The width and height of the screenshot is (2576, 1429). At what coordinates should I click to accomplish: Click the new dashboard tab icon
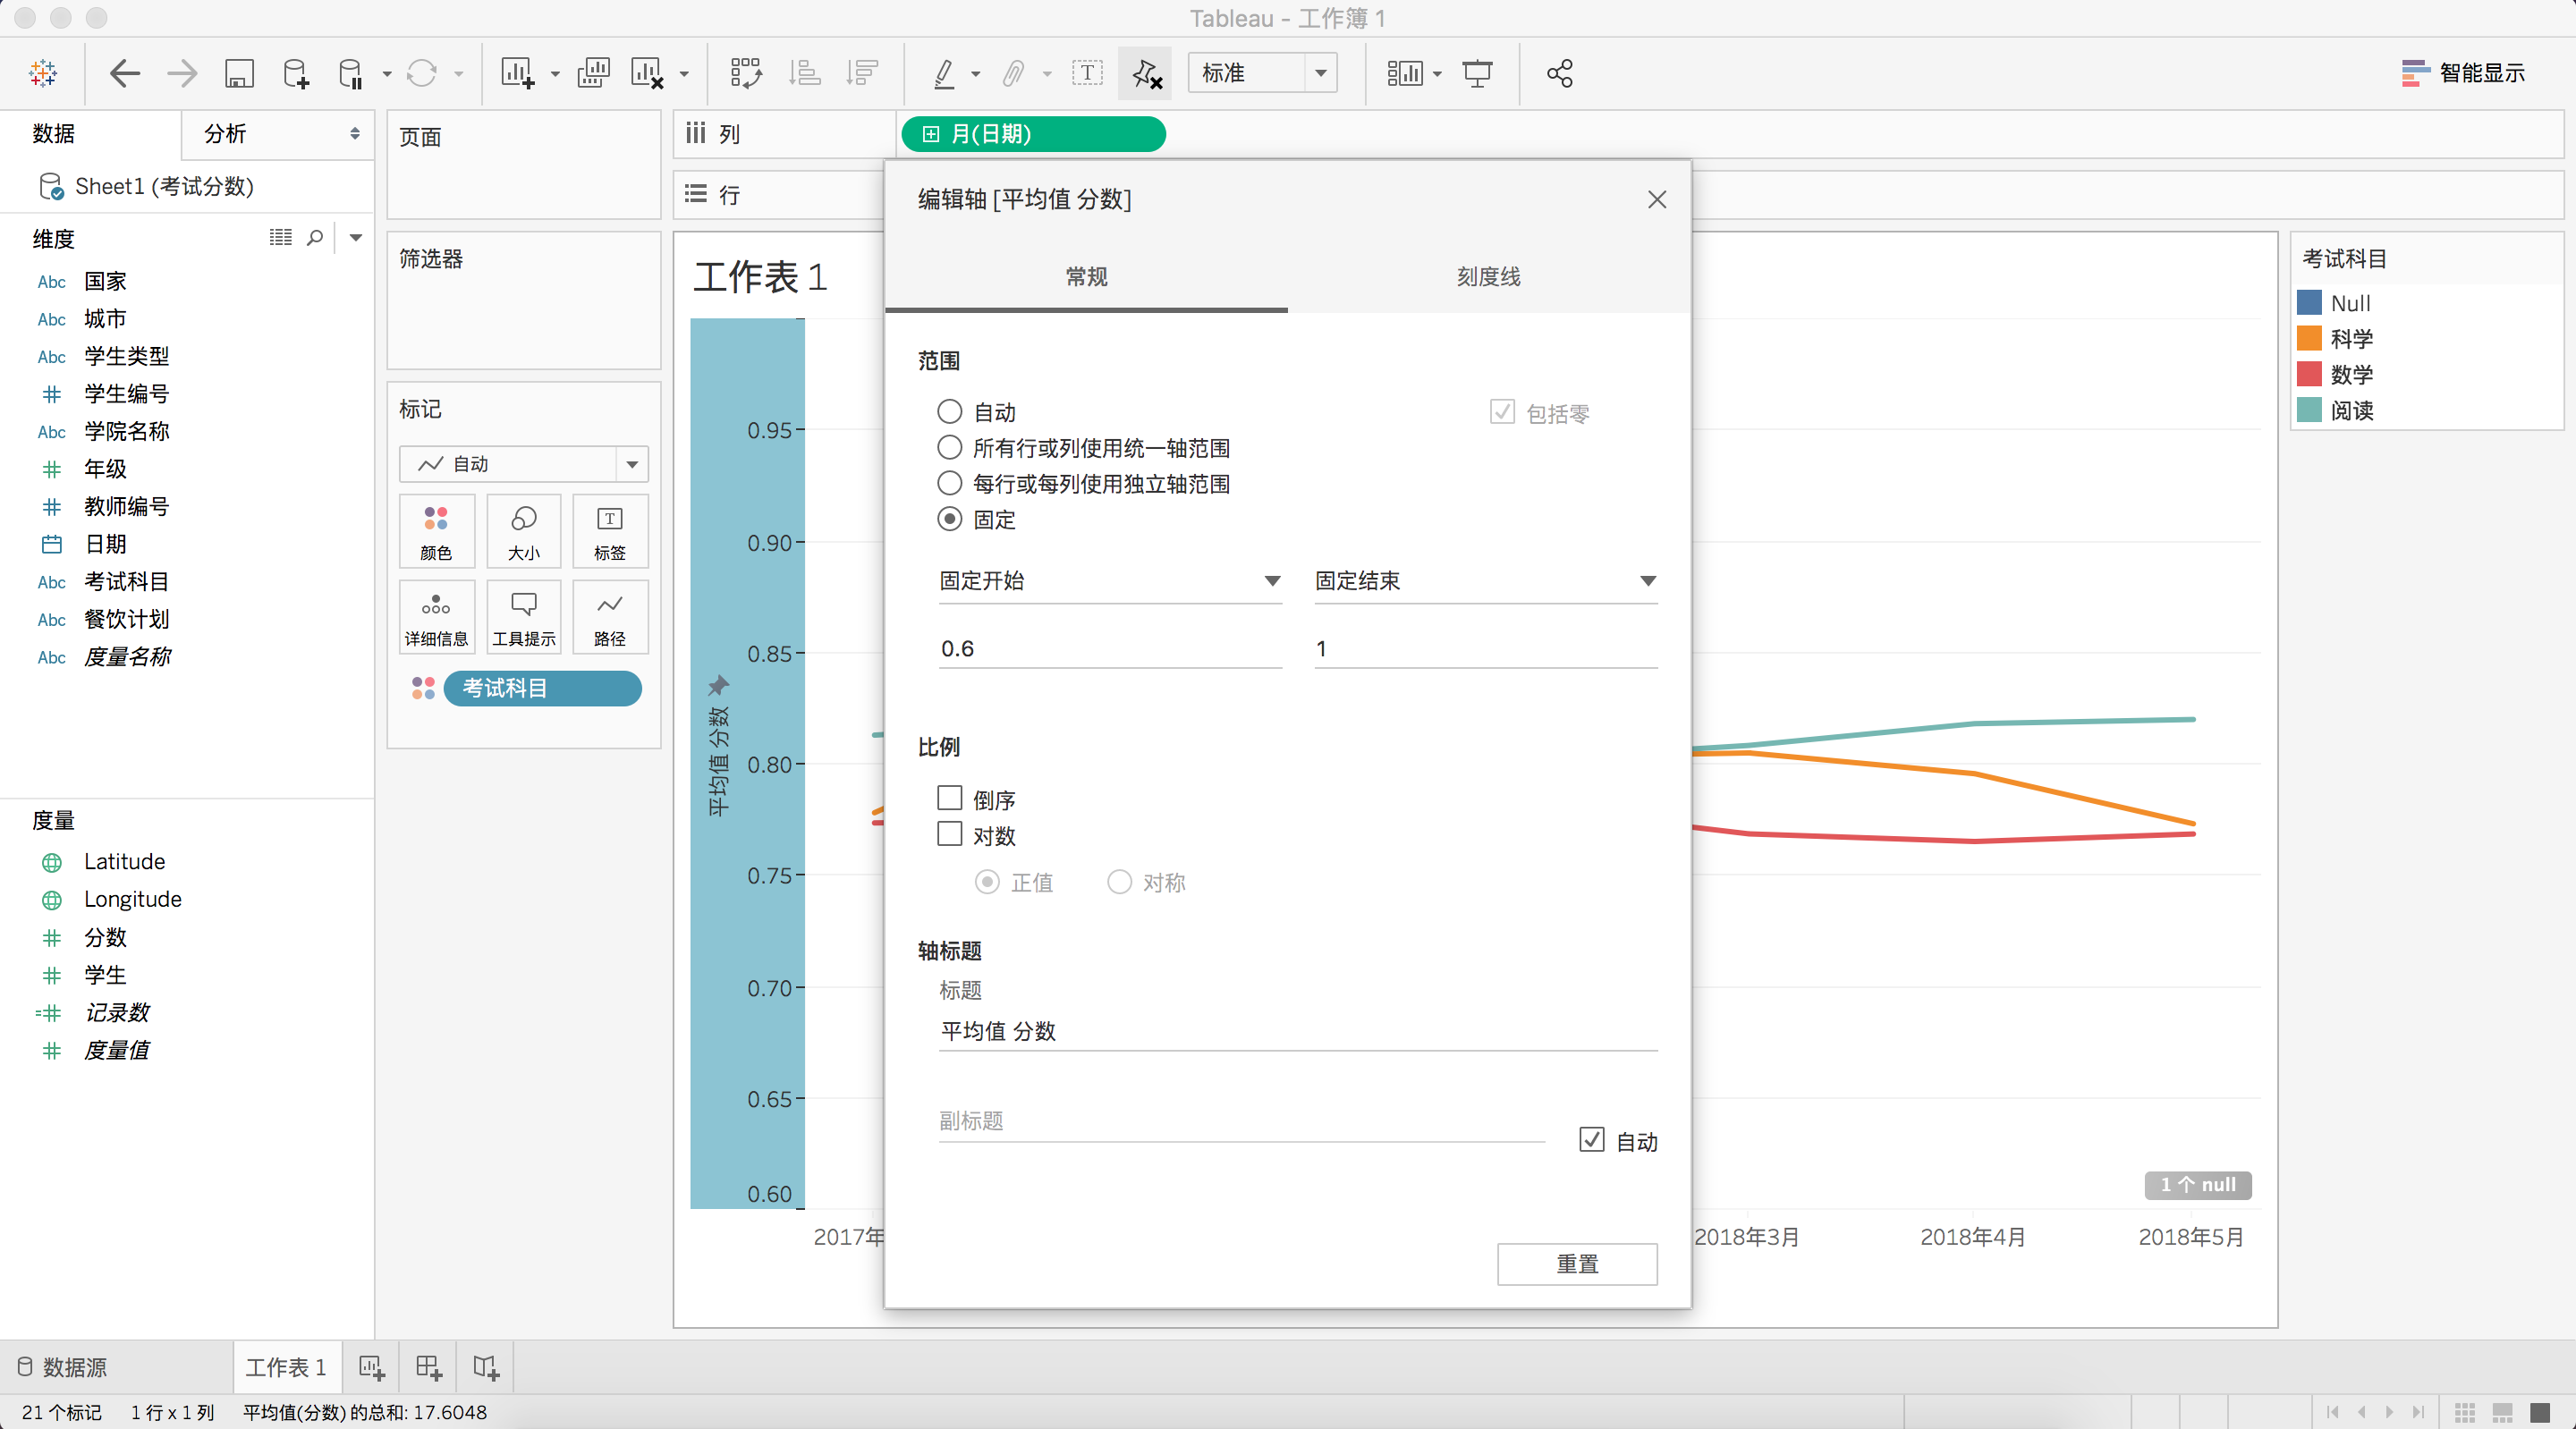coord(428,1367)
